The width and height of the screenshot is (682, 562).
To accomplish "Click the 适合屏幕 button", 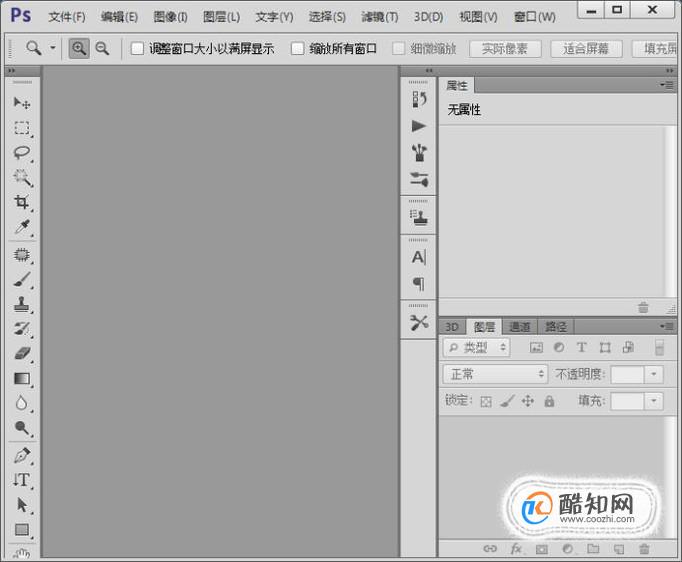I will tap(586, 49).
